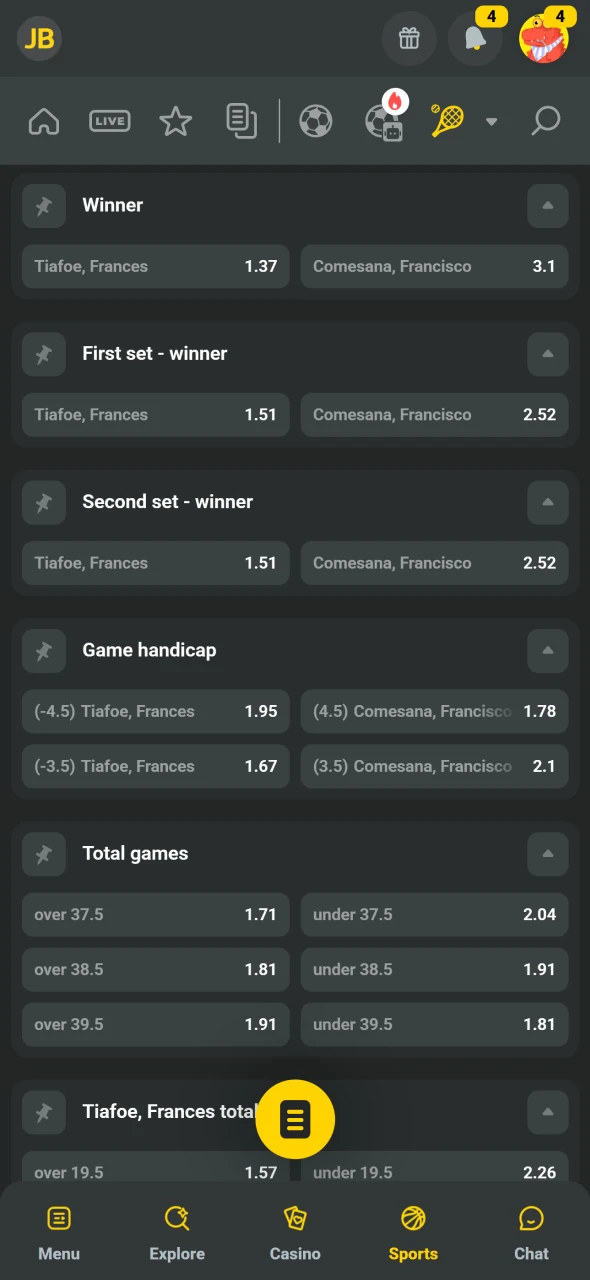Pin the Total games market

click(x=44, y=854)
